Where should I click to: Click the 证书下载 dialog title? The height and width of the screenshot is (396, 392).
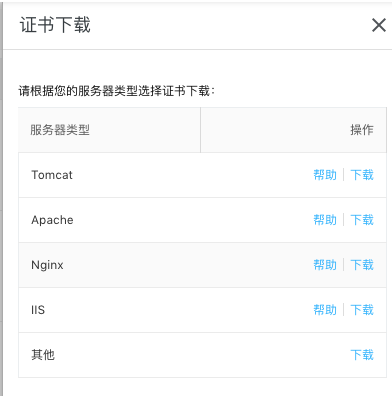(55, 25)
